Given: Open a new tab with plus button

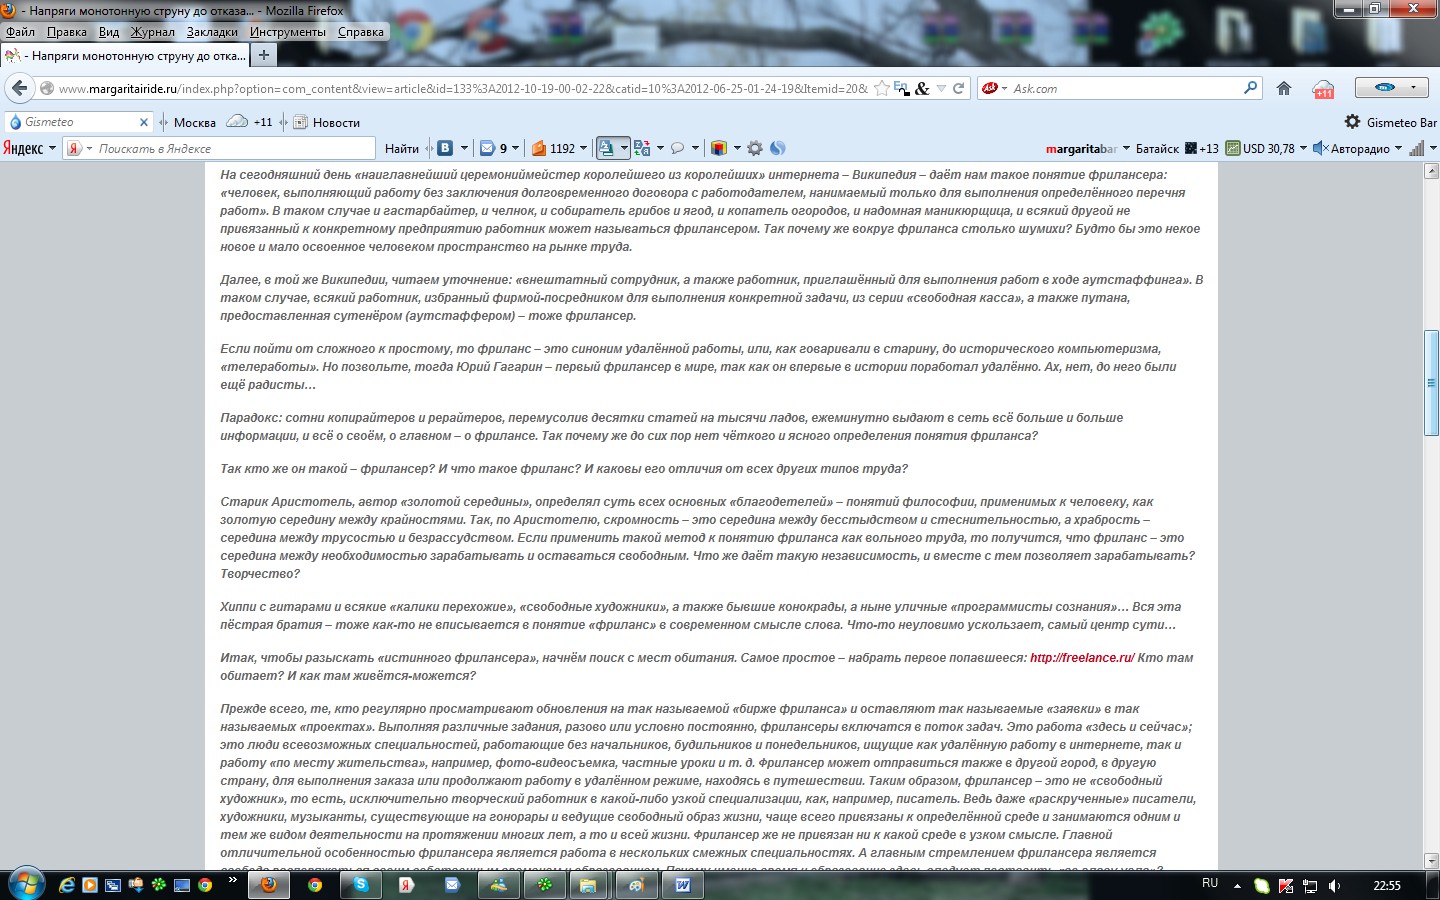Looking at the screenshot, I should pyautogui.click(x=264, y=55).
